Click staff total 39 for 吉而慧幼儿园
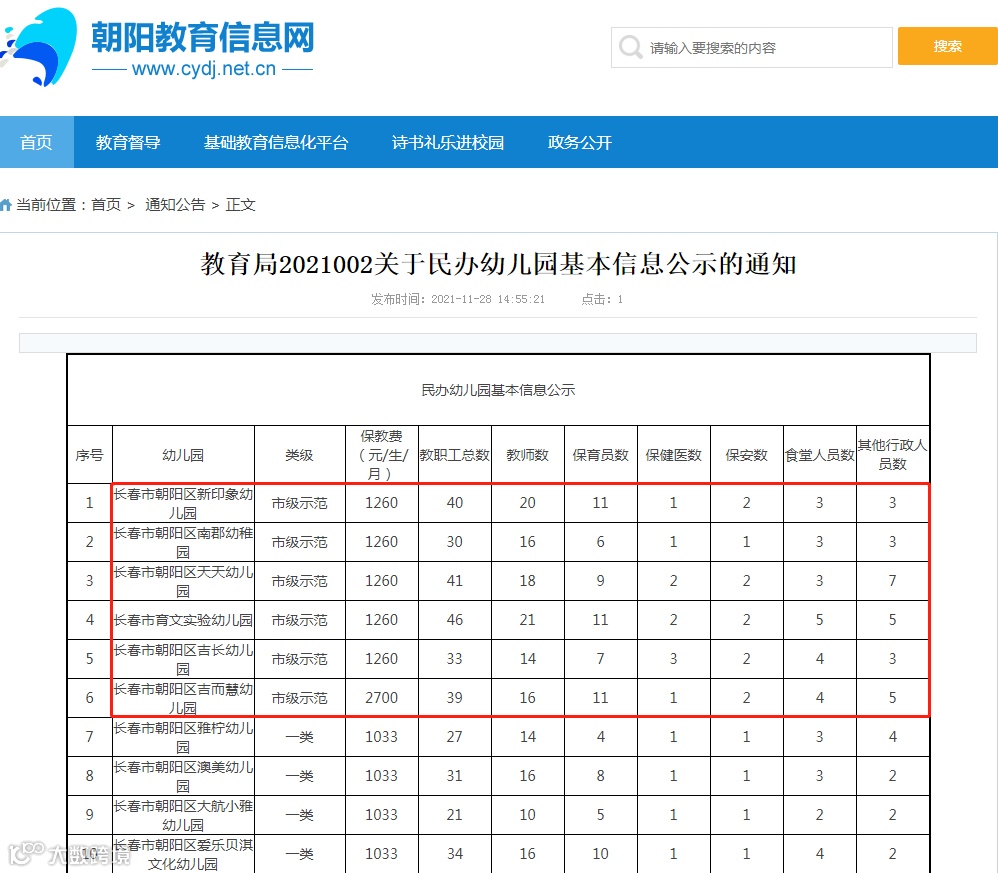998x873 pixels. (454, 698)
